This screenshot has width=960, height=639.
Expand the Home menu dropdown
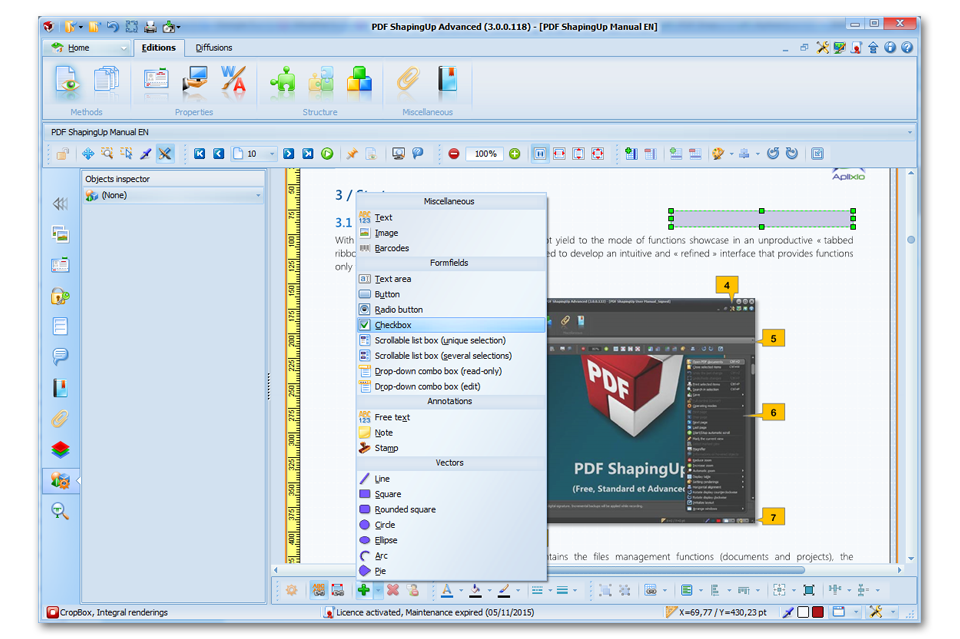click(124, 48)
